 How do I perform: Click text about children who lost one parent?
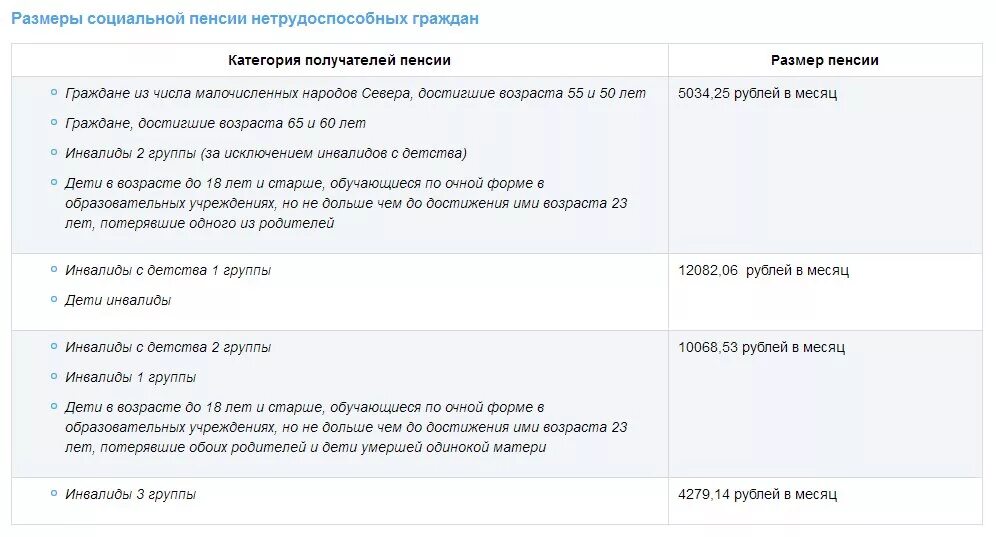346,203
